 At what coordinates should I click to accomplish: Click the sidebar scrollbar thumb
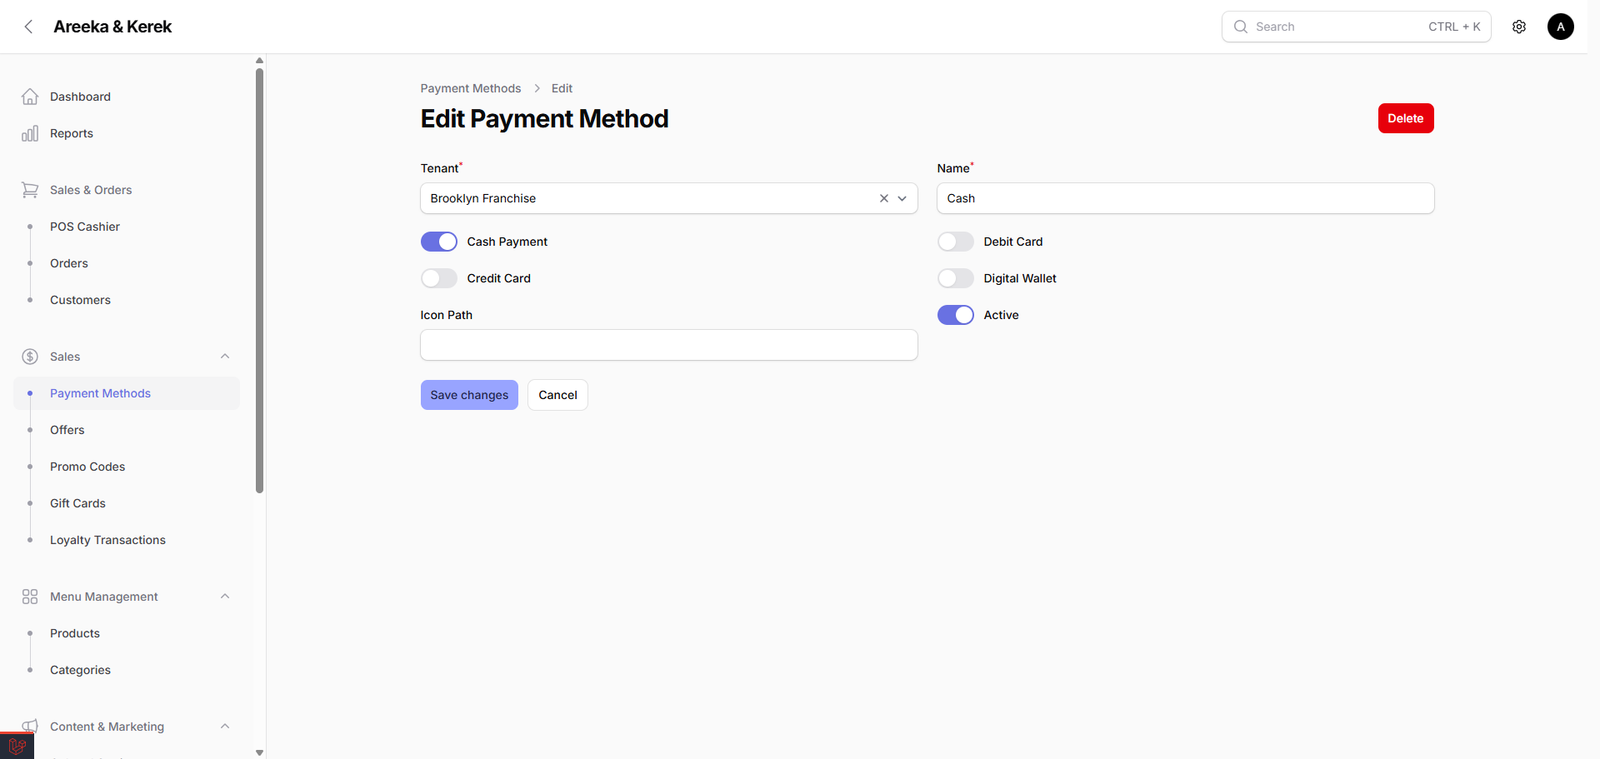pos(260,280)
